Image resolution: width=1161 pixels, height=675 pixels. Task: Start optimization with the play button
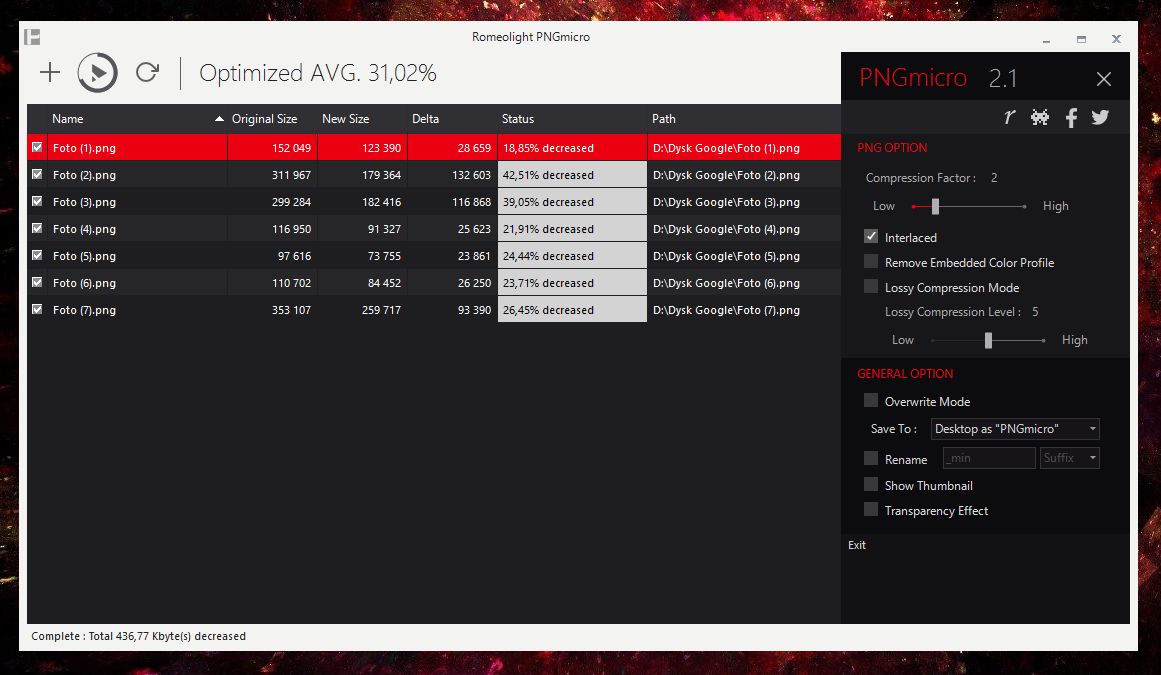click(98, 73)
